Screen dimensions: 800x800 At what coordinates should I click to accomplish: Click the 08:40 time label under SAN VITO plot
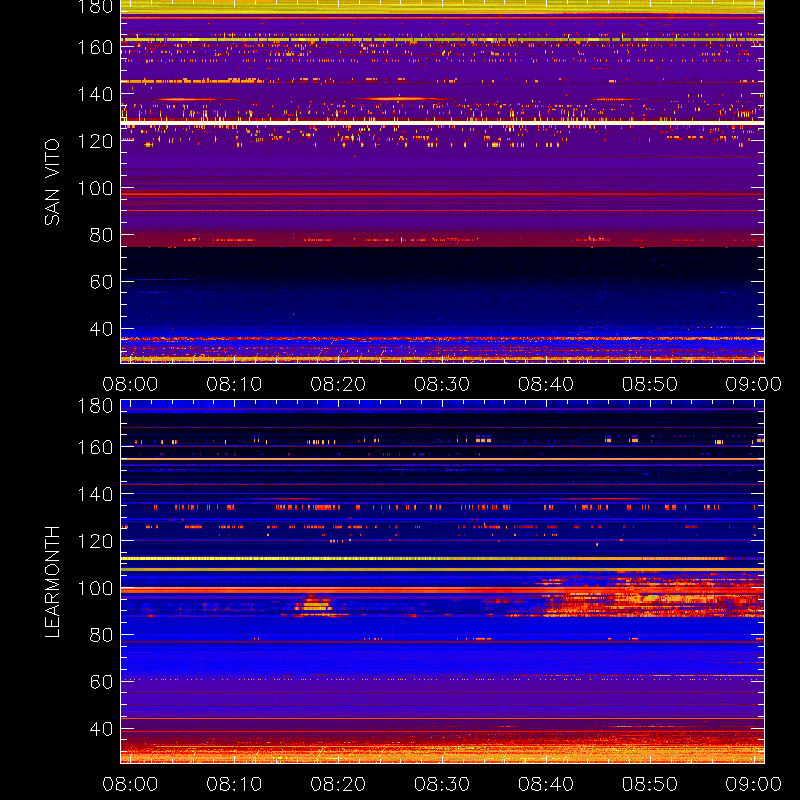pos(546,384)
